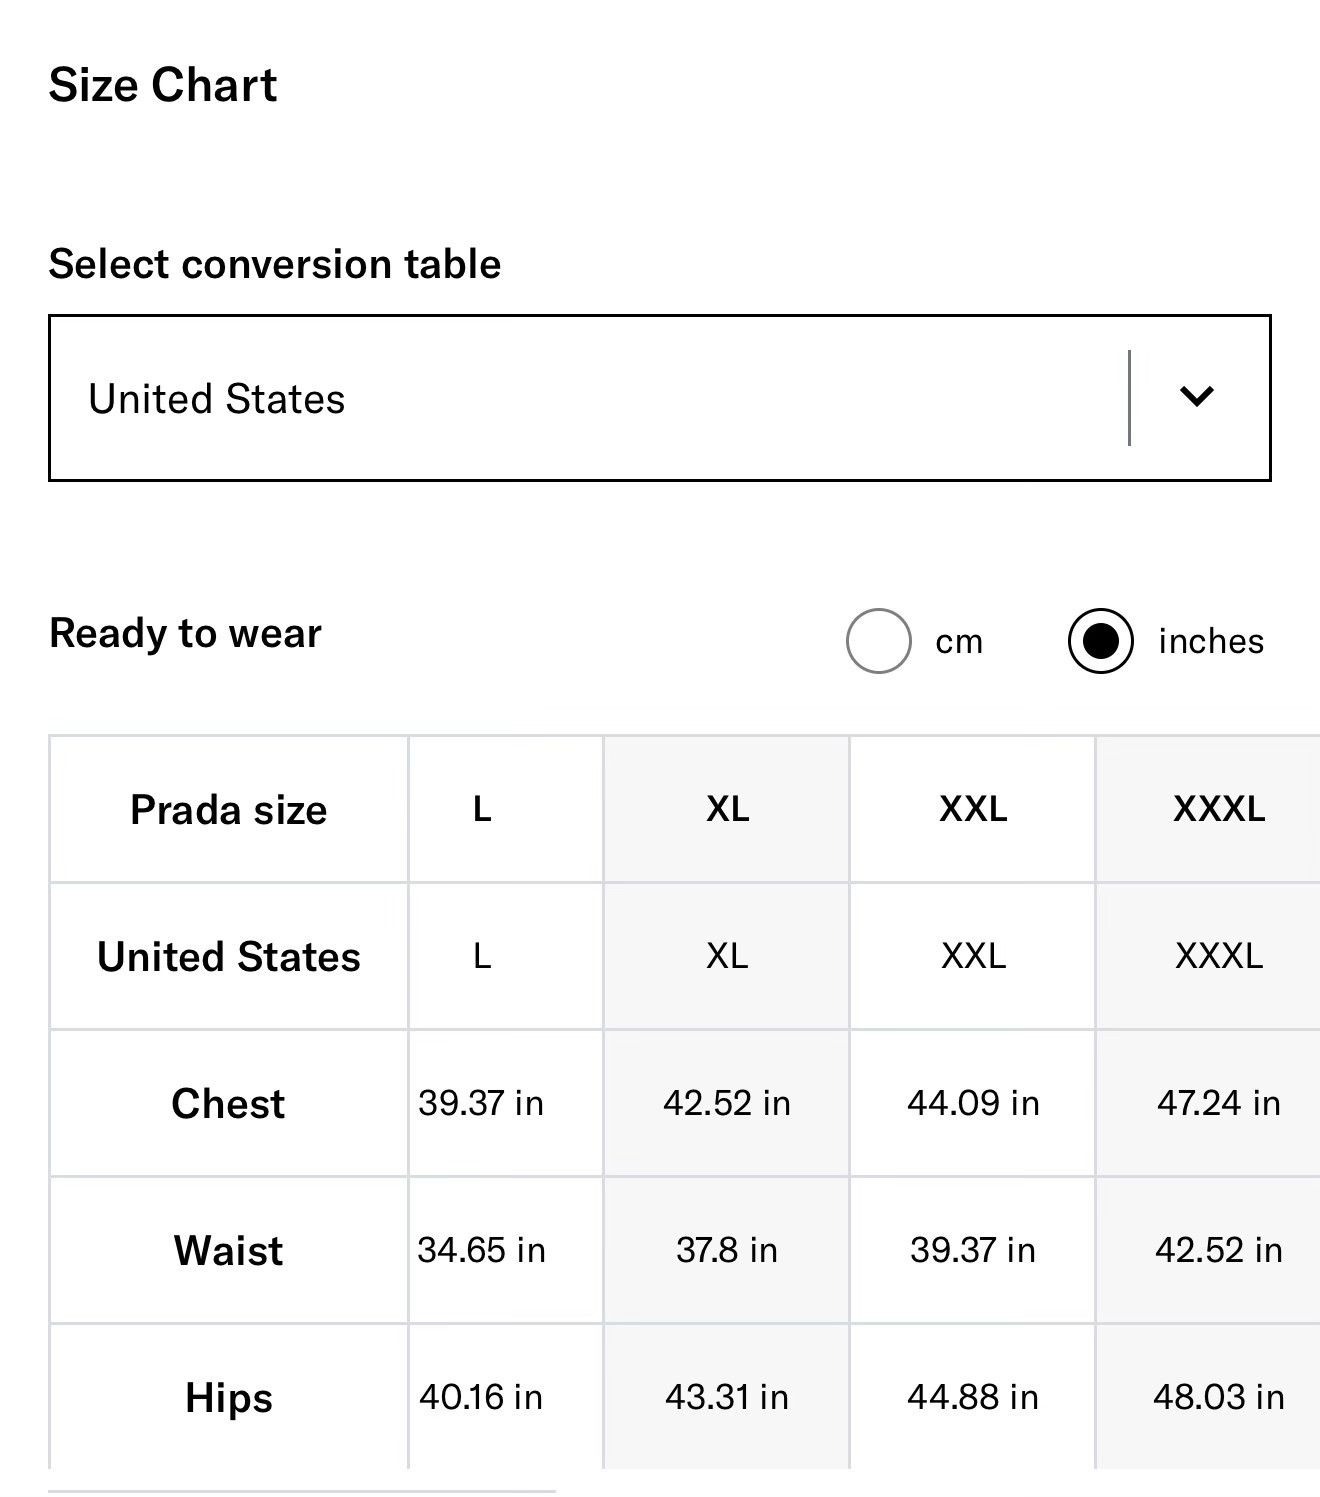This screenshot has height=1497, width=1320.
Task: Click the Ready to wear section title
Action: (x=186, y=633)
